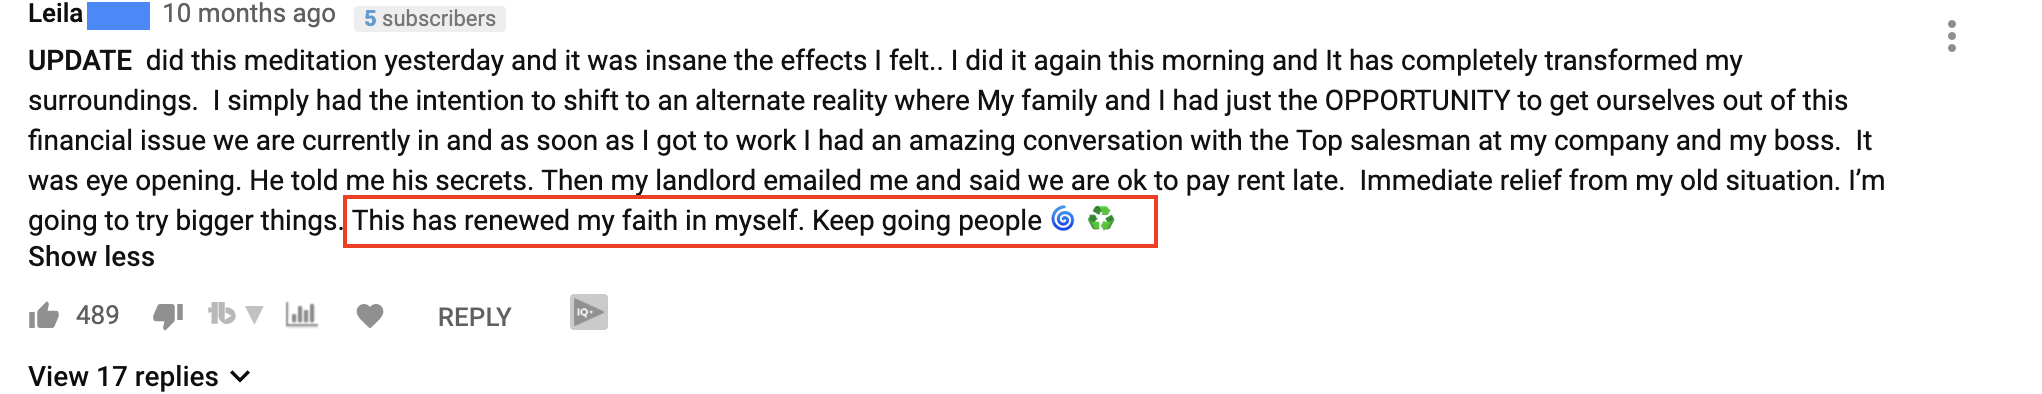Click the green recycling emoji
Image resolution: width=2042 pixels, height=394 pixels.
1101,219
